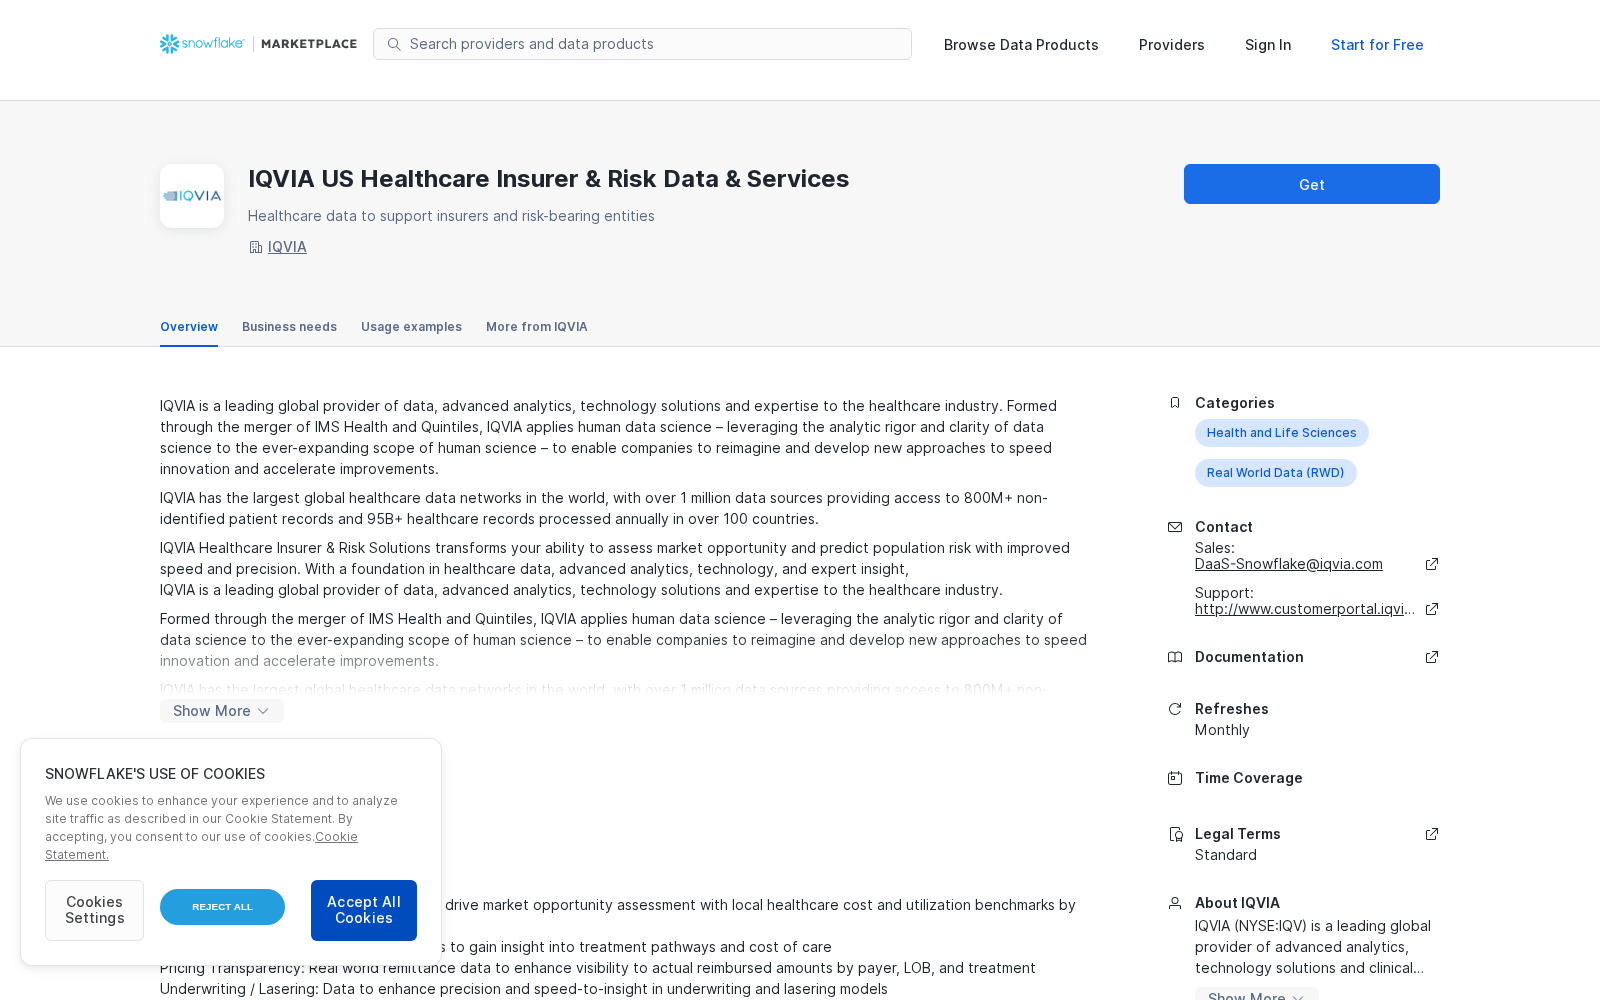The width and height of the screenshot is (1600, 1000).
Task: Click the Legal Terms document icon
Action: tap(1175, 834)
